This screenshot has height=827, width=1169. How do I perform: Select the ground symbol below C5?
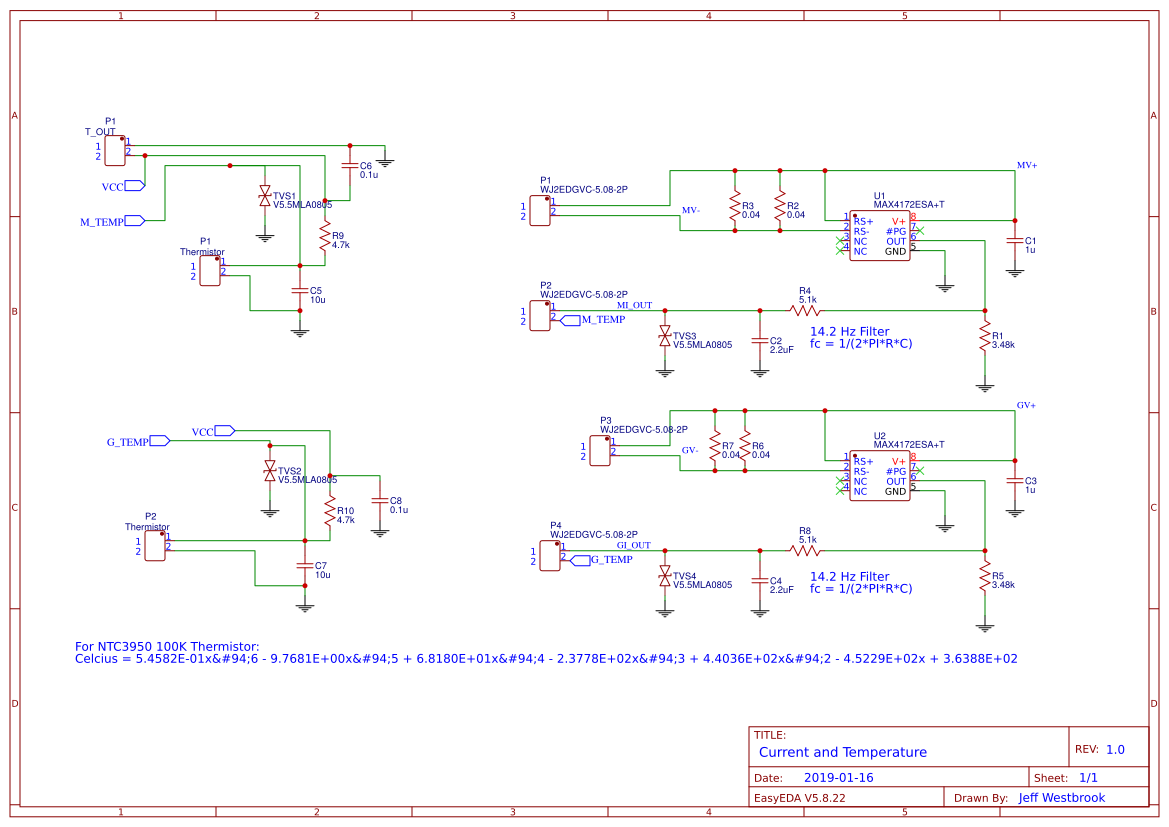(299, 330)
